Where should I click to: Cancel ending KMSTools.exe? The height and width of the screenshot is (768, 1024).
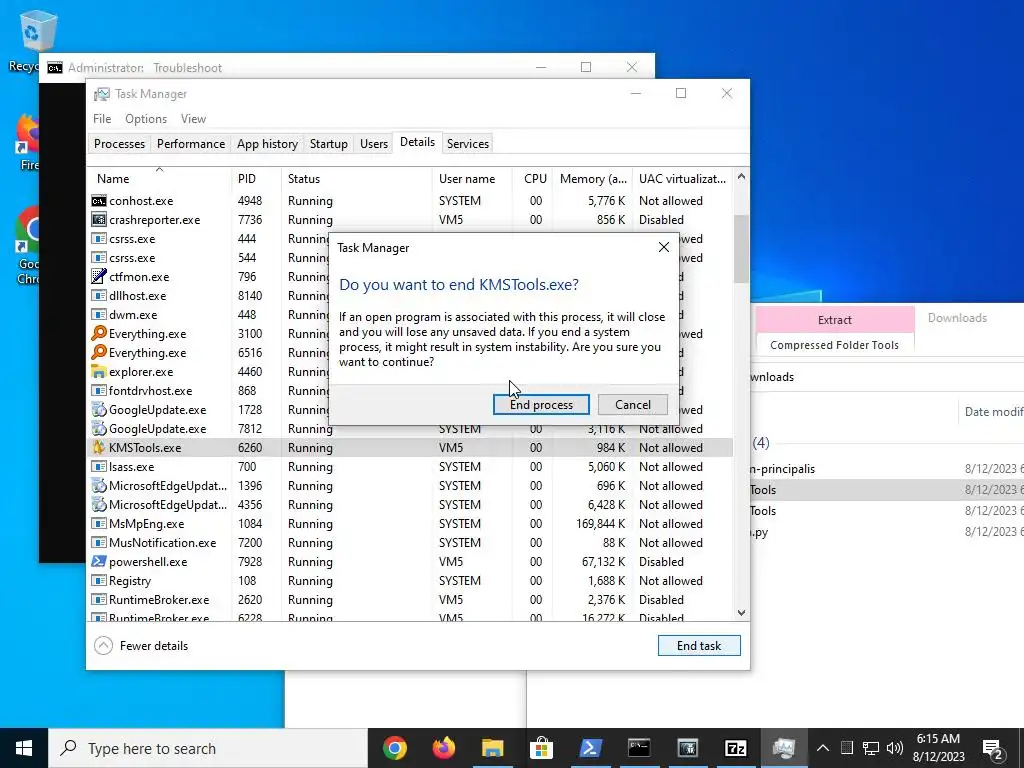coord(632,404)
